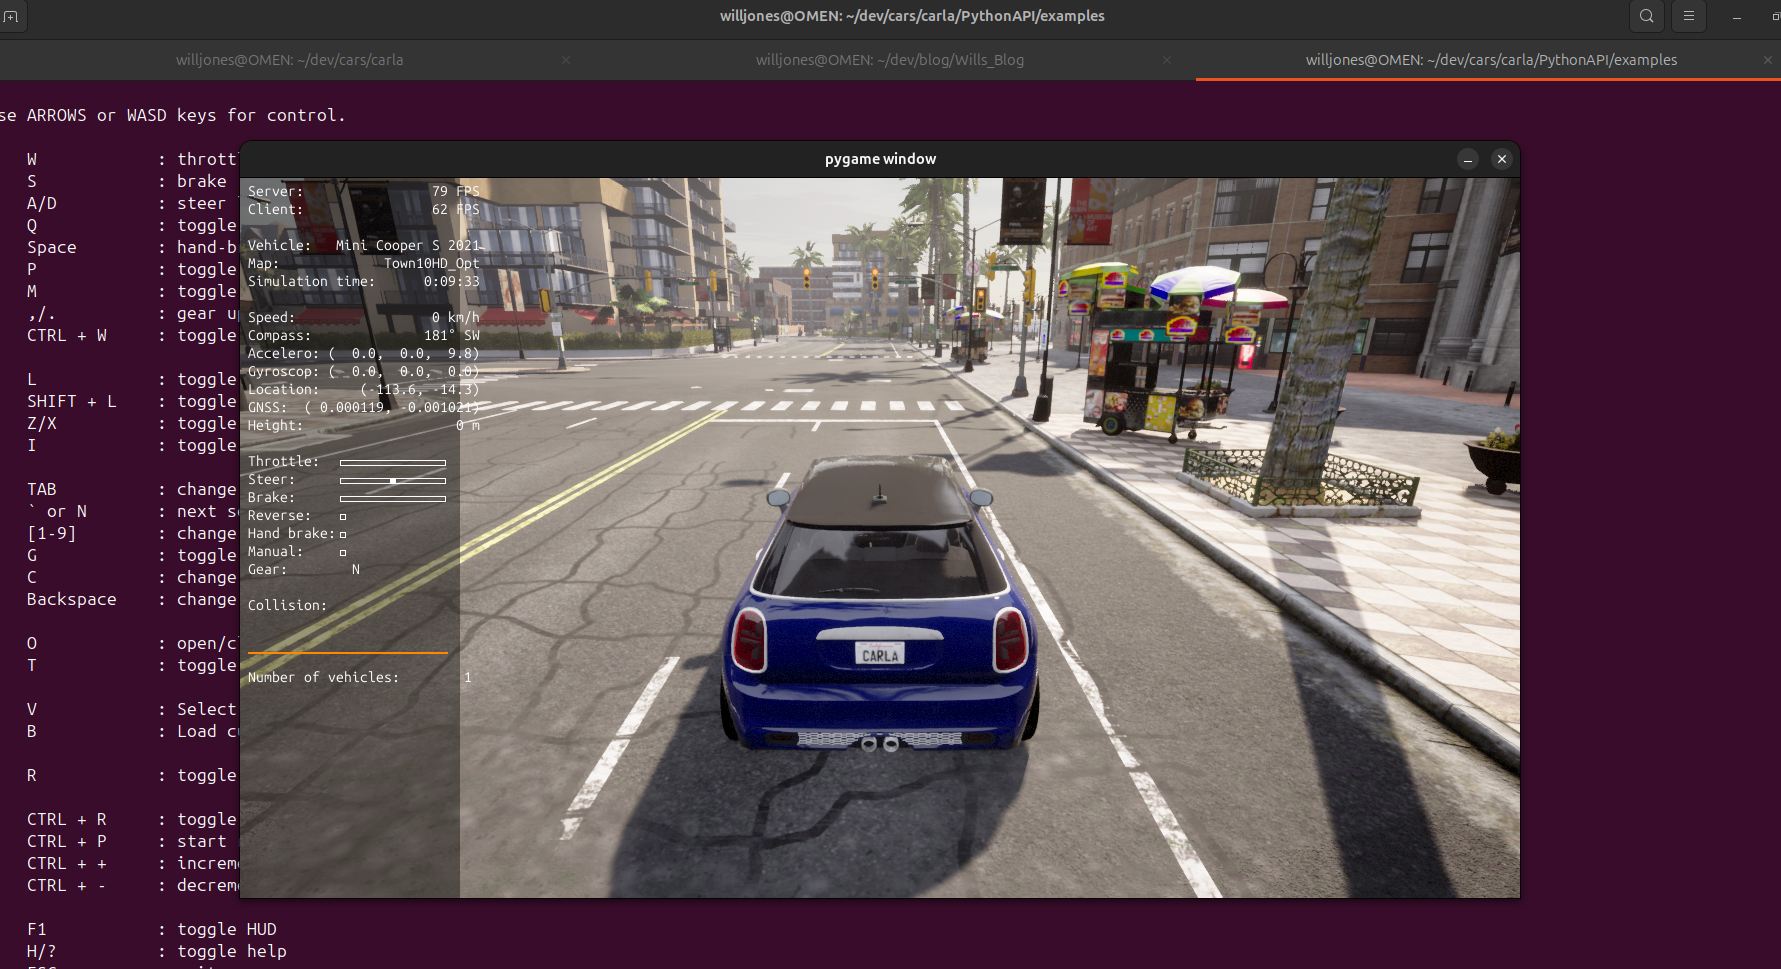Toggle the Reverse checkbox in the HUD
This screenshot has width=1781, height=969.
pos(343,517)
